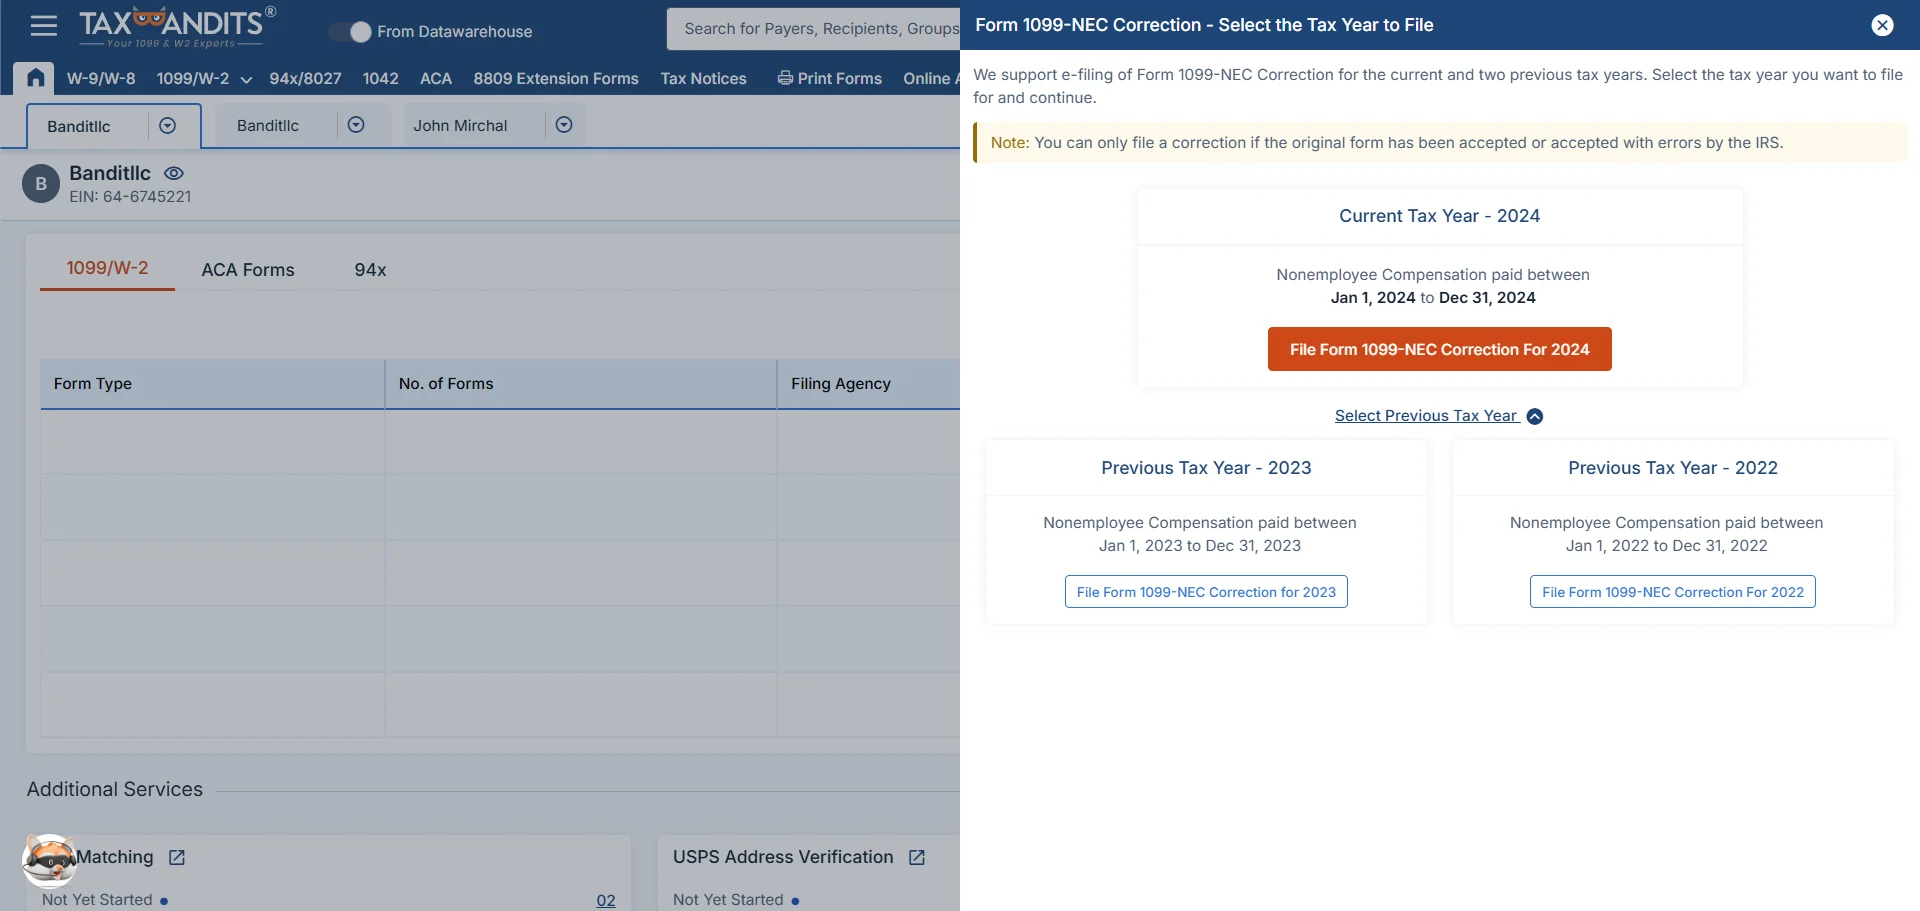Viewport: 1920px width, 911px height.
Task: Click the Filing Agency column header
Action: 868,384
